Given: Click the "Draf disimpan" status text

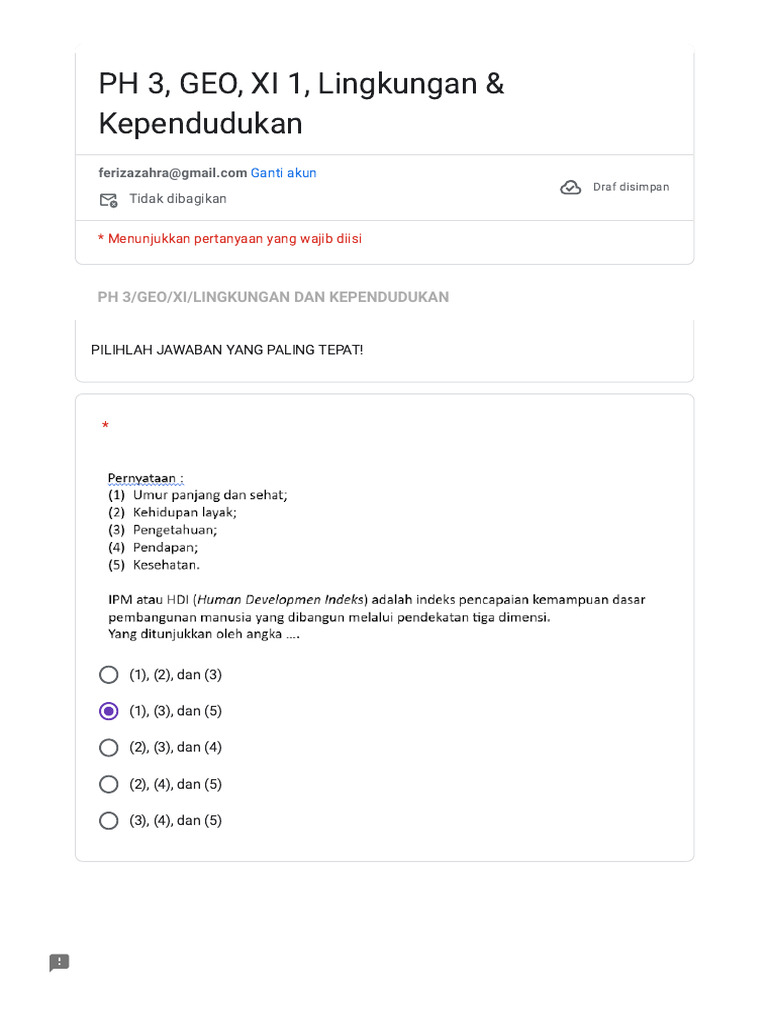Looking at the screenshot, I should [631, 187].
